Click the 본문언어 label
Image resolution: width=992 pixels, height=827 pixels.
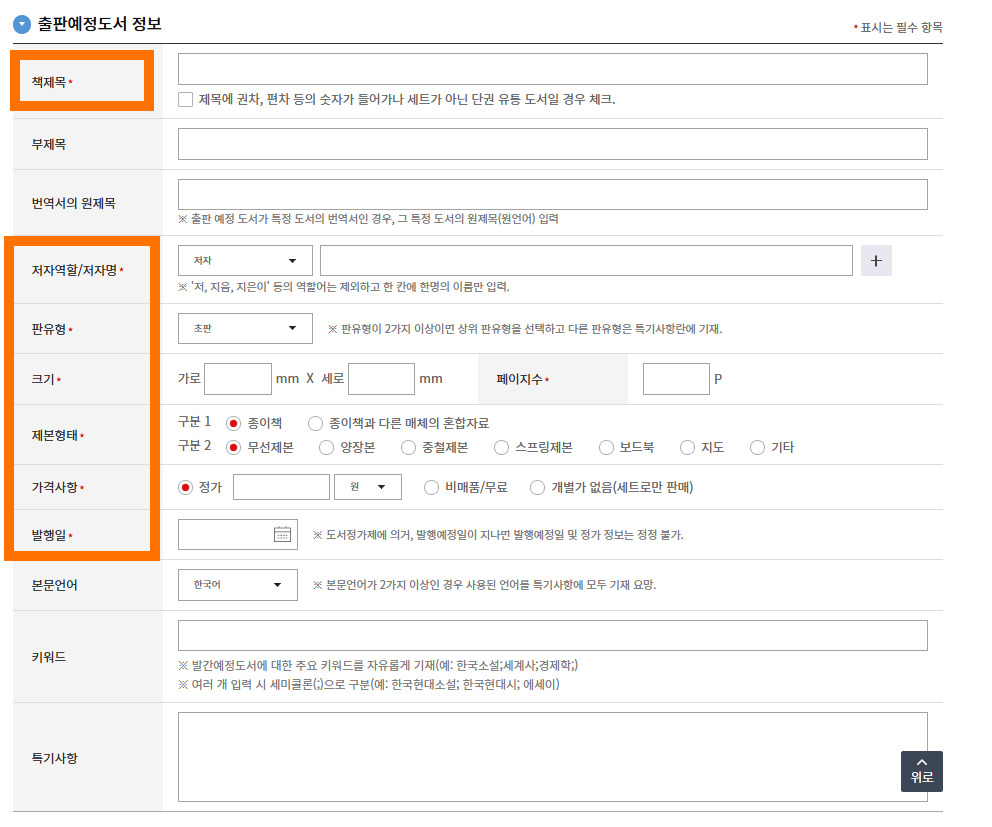(x=55, y=585)
